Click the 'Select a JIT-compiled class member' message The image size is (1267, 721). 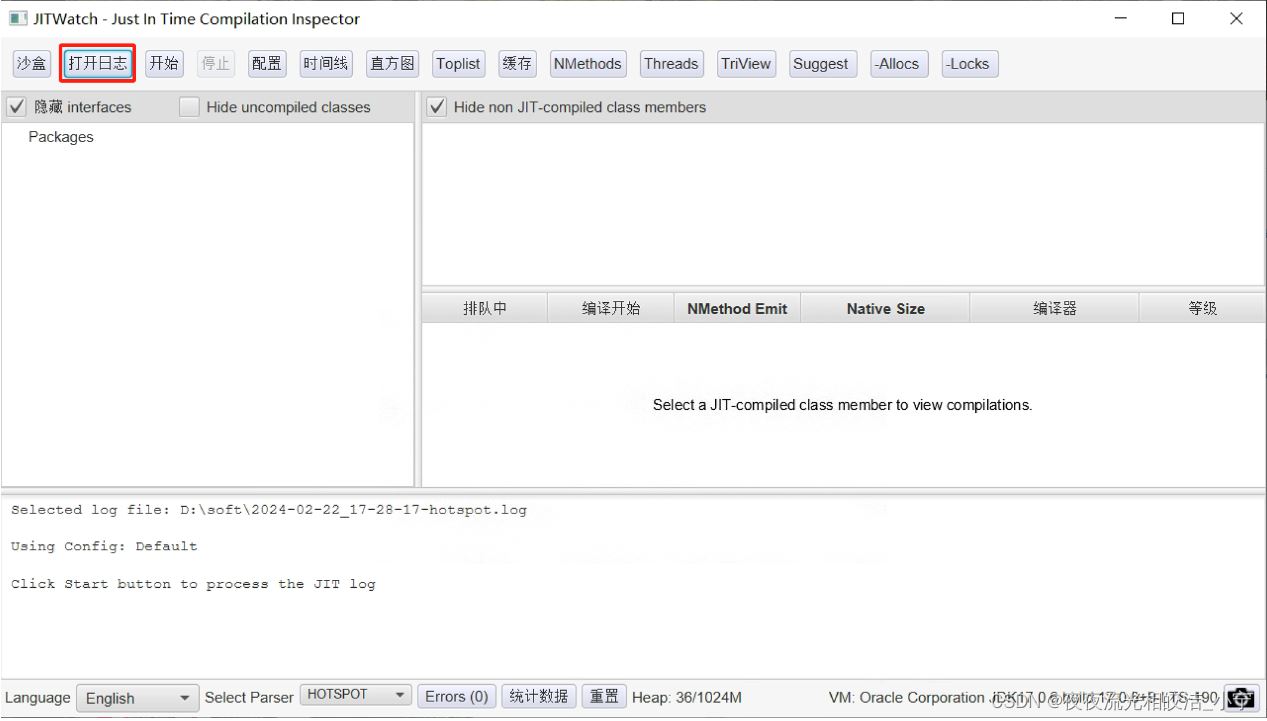point(842,405)
